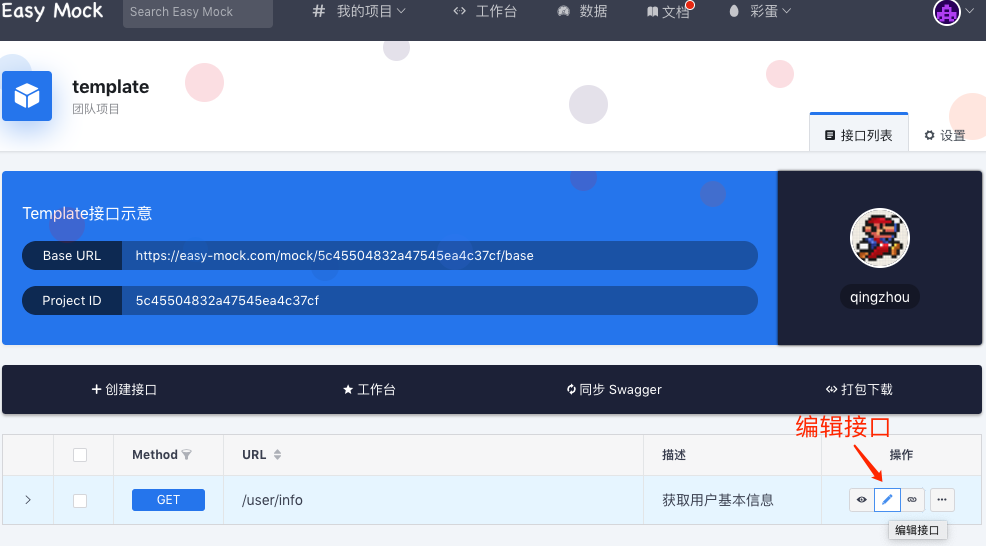Click 打包下载 to download package
This screenshot has width=986, height=546.
pyautogui.click(x=859, y=389)
